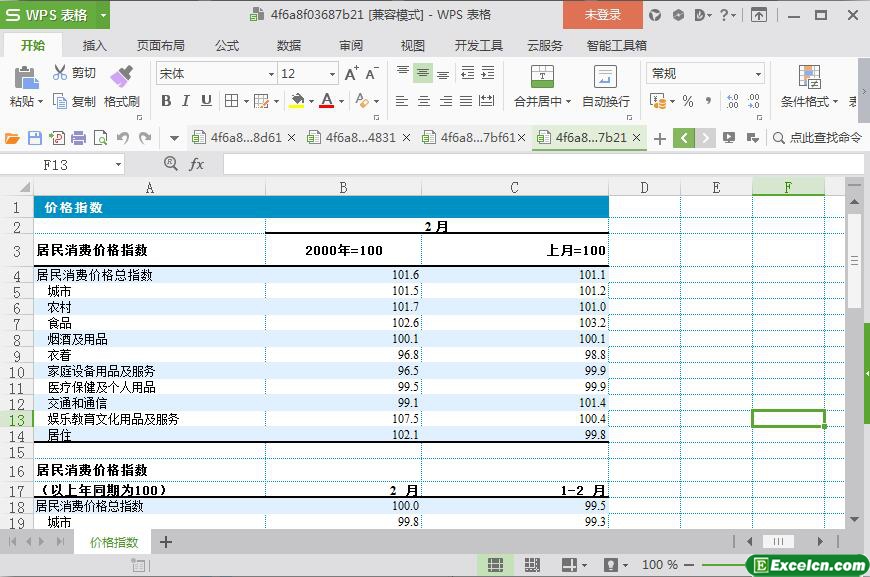The width and height of the screenshot is (870, 577).
Task: Click the font color red swatch
Action: tap(326, 101)
